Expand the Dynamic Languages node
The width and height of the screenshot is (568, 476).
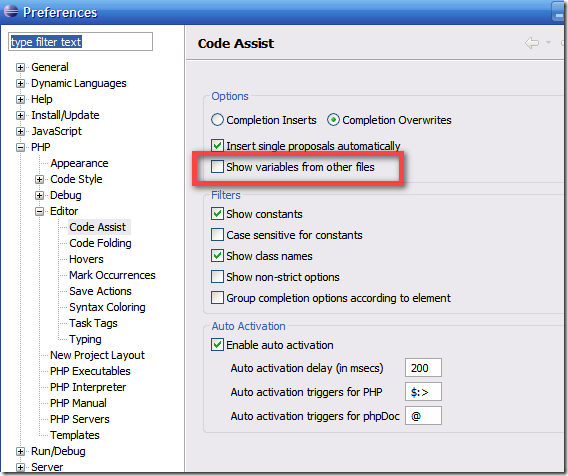coord(20,83)
